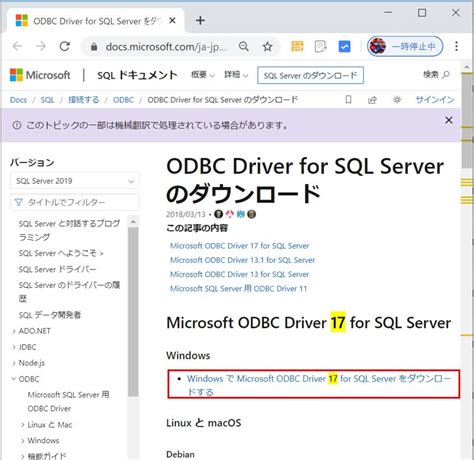Close the ODBC Driver browser tab
Screen dimensions: 474x460
[x=172, y=21]
